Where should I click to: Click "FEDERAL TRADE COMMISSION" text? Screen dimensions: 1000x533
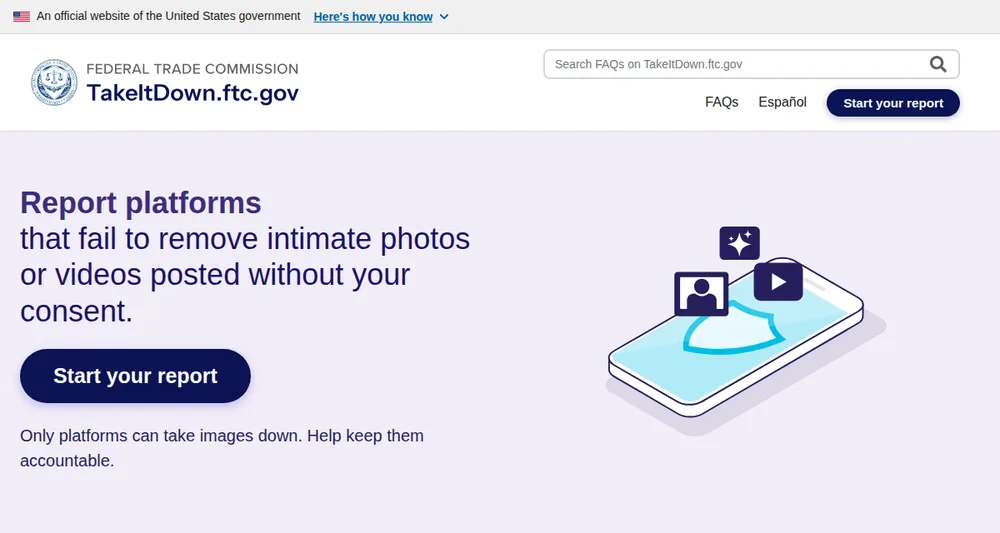click(193, 68)
